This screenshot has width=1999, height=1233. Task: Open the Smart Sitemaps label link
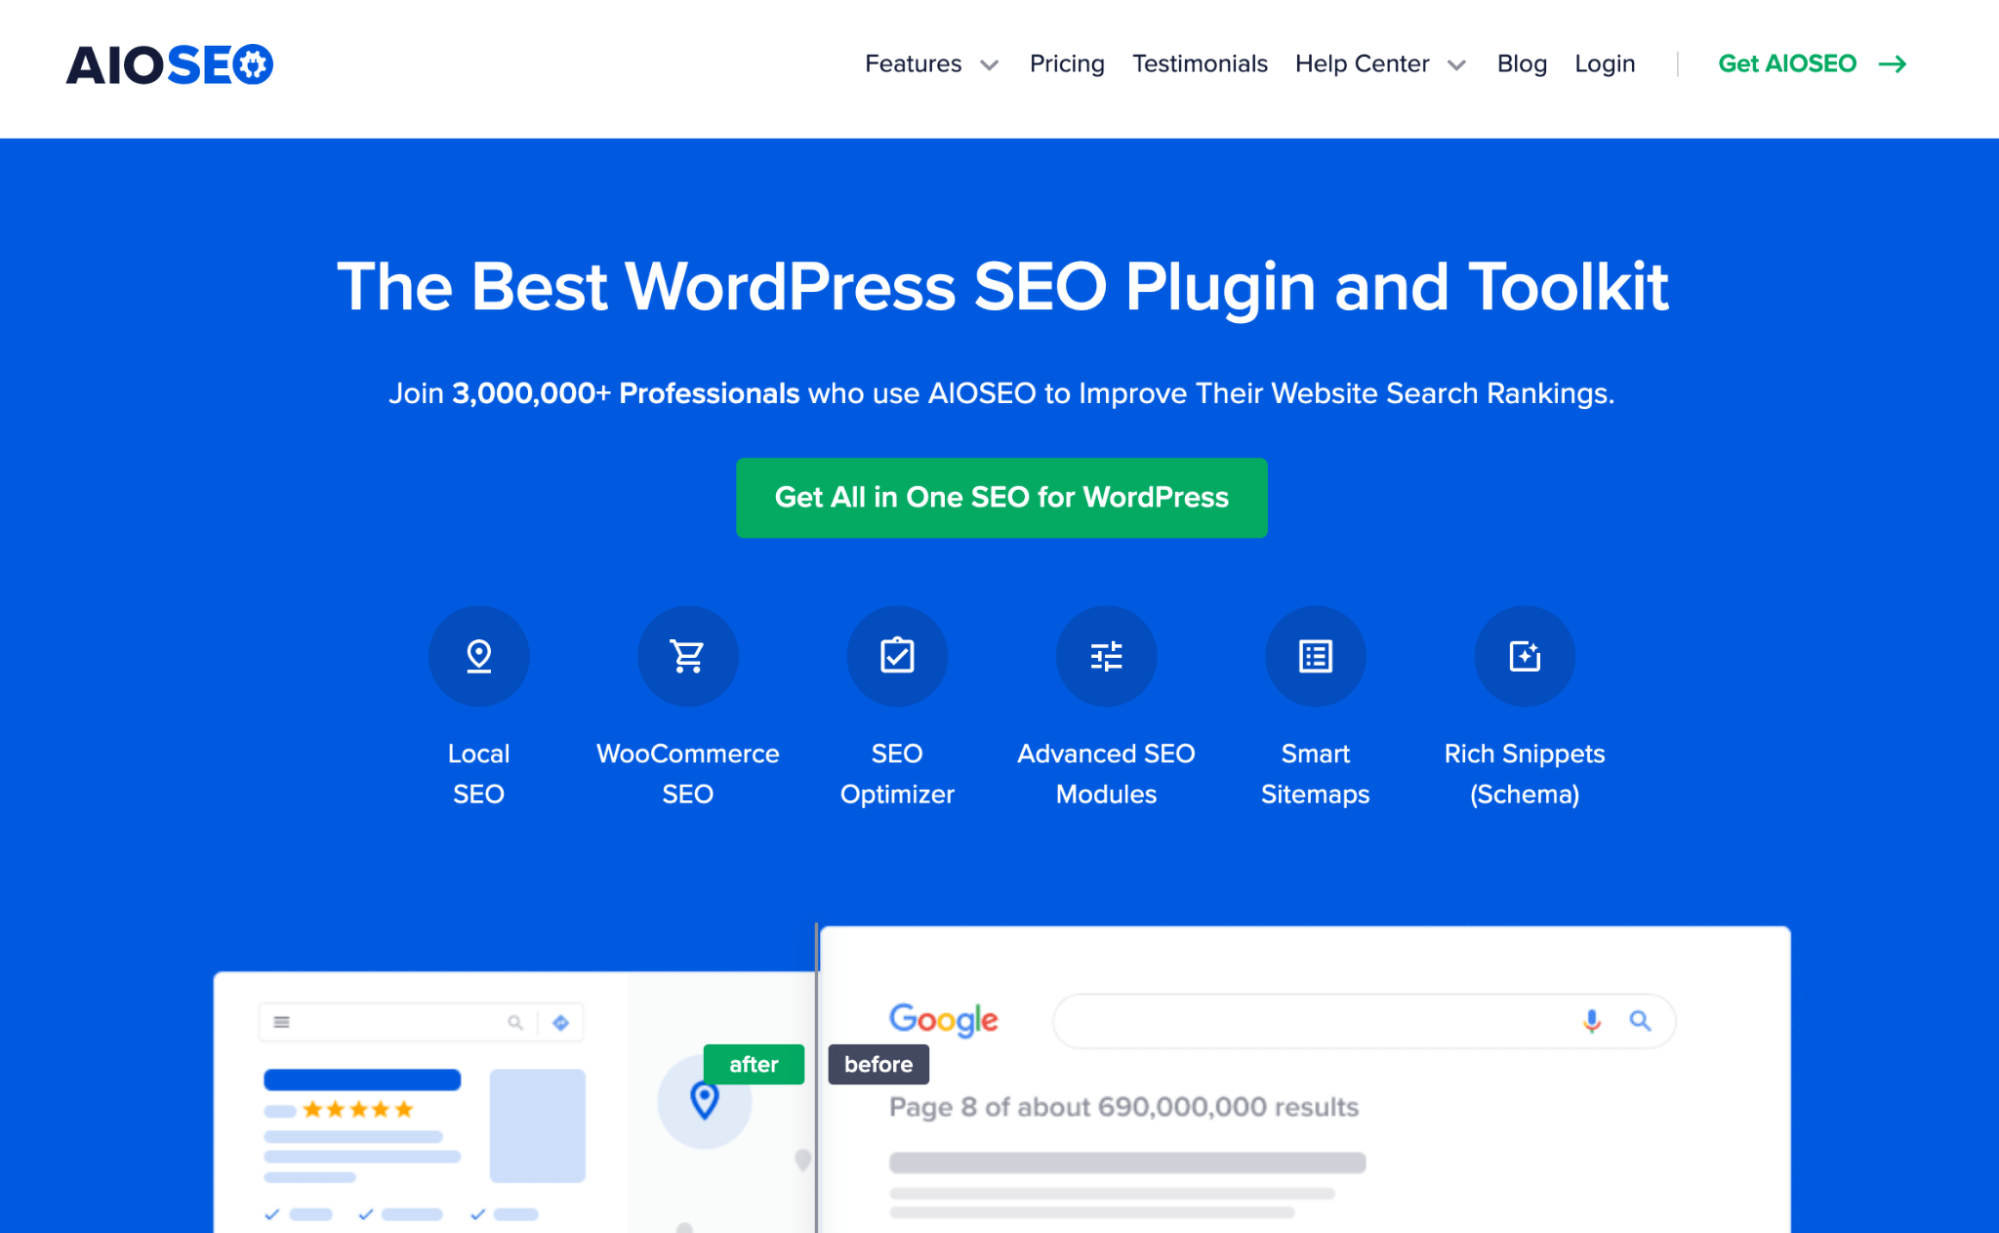(x=1315, y=774)
